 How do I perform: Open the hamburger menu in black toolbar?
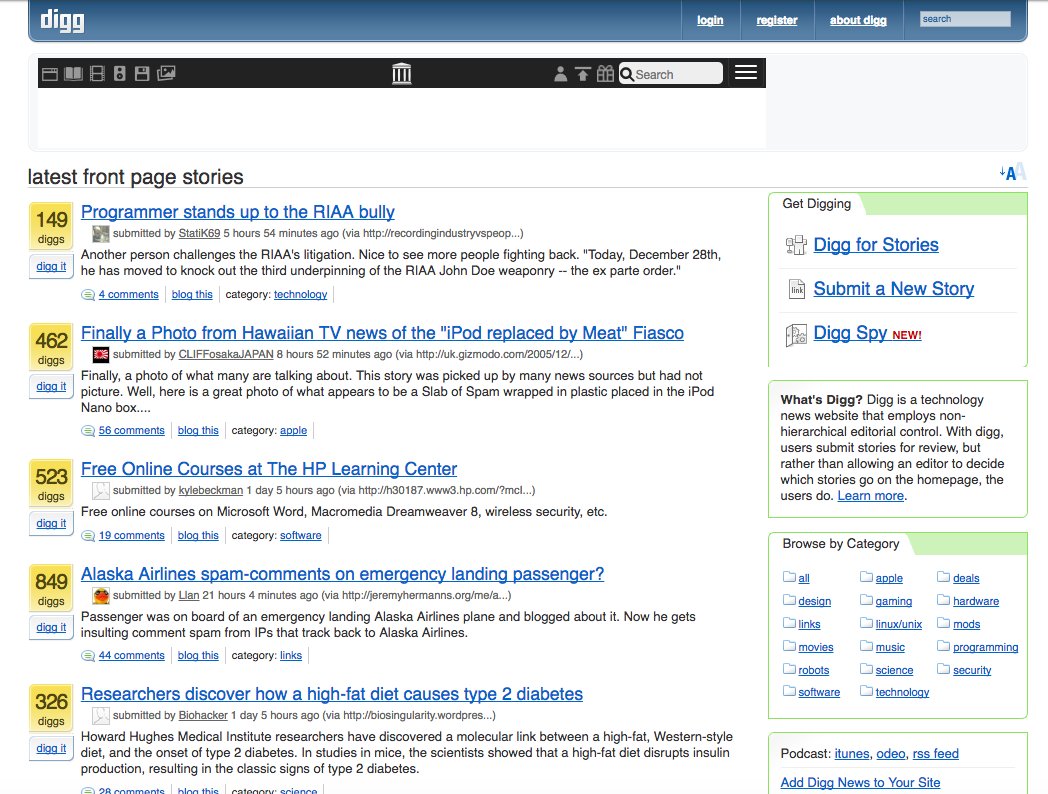tap(746, 72)
